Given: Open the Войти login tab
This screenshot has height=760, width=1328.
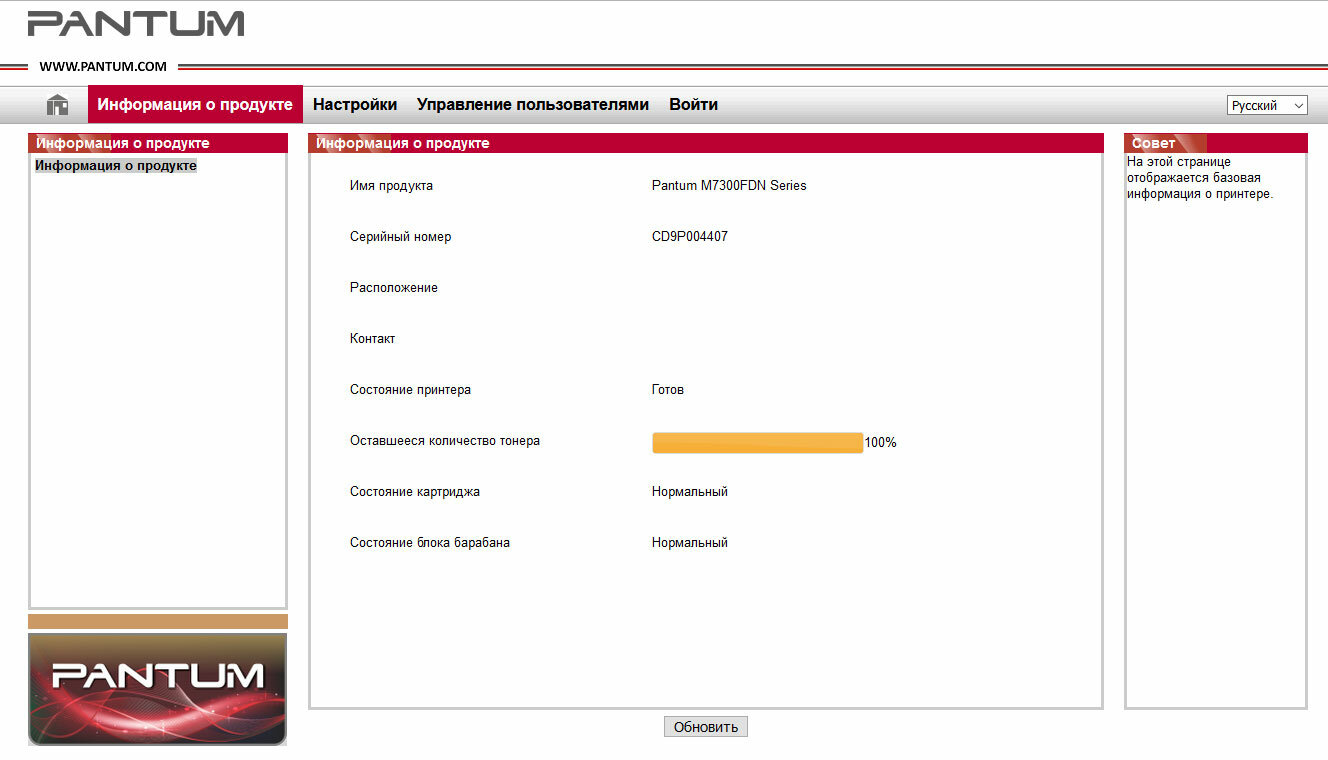Looking at the screenshot, I should tap(693, 104).
